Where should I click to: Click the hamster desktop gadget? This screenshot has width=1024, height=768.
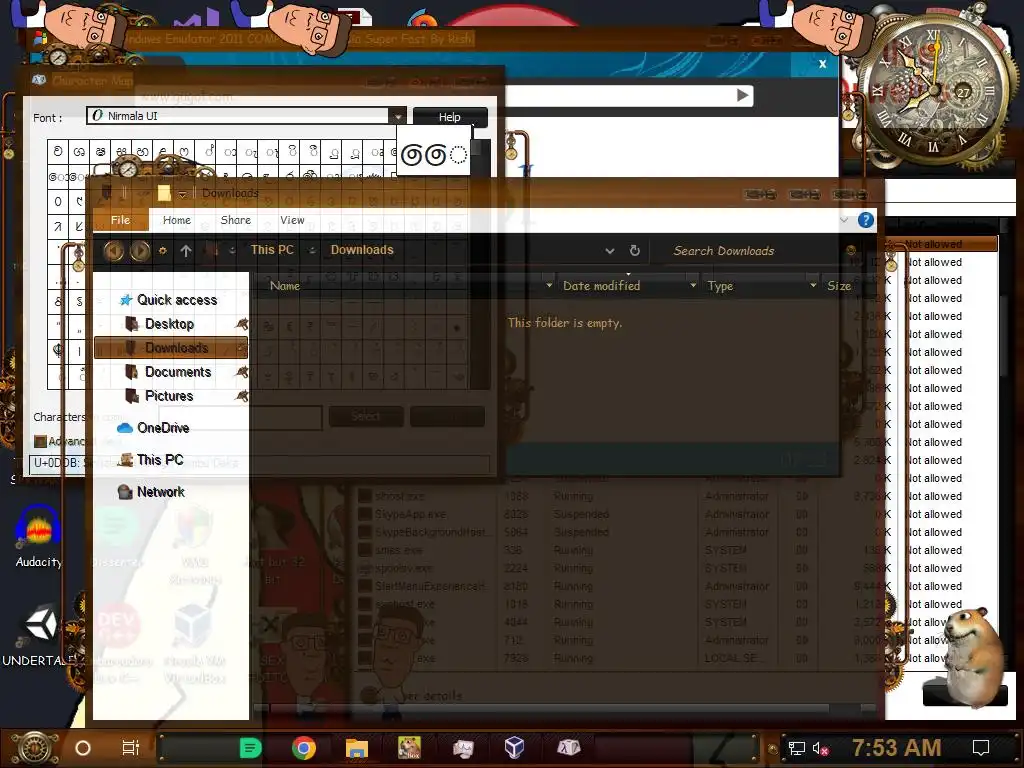click(973, 658)
